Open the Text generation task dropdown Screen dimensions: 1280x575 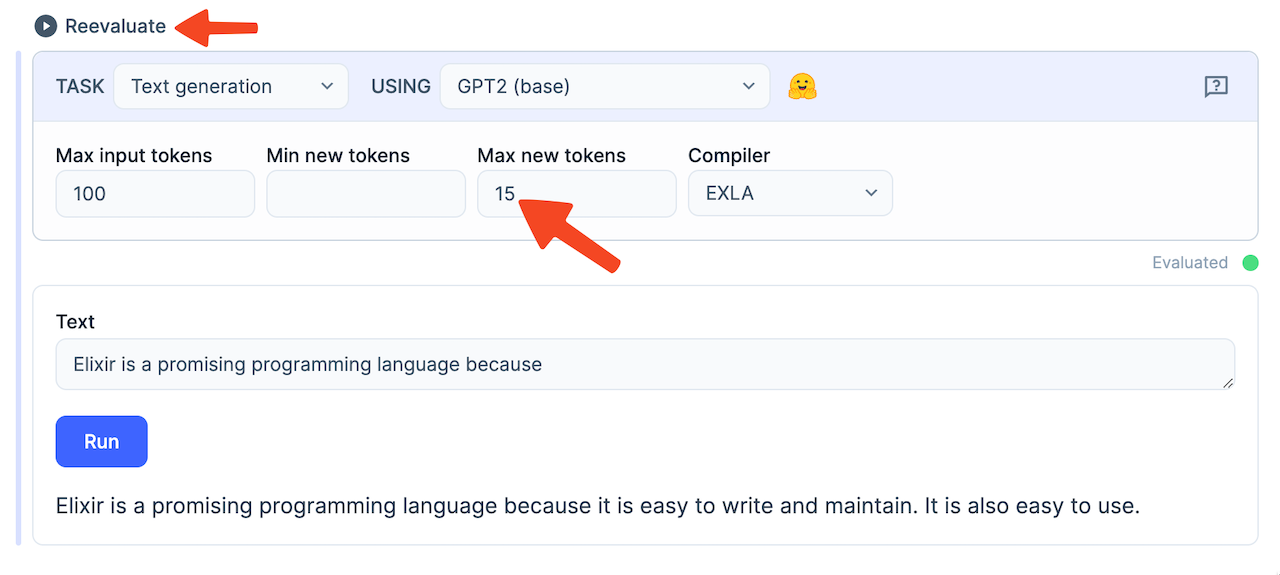click(231, 87)
